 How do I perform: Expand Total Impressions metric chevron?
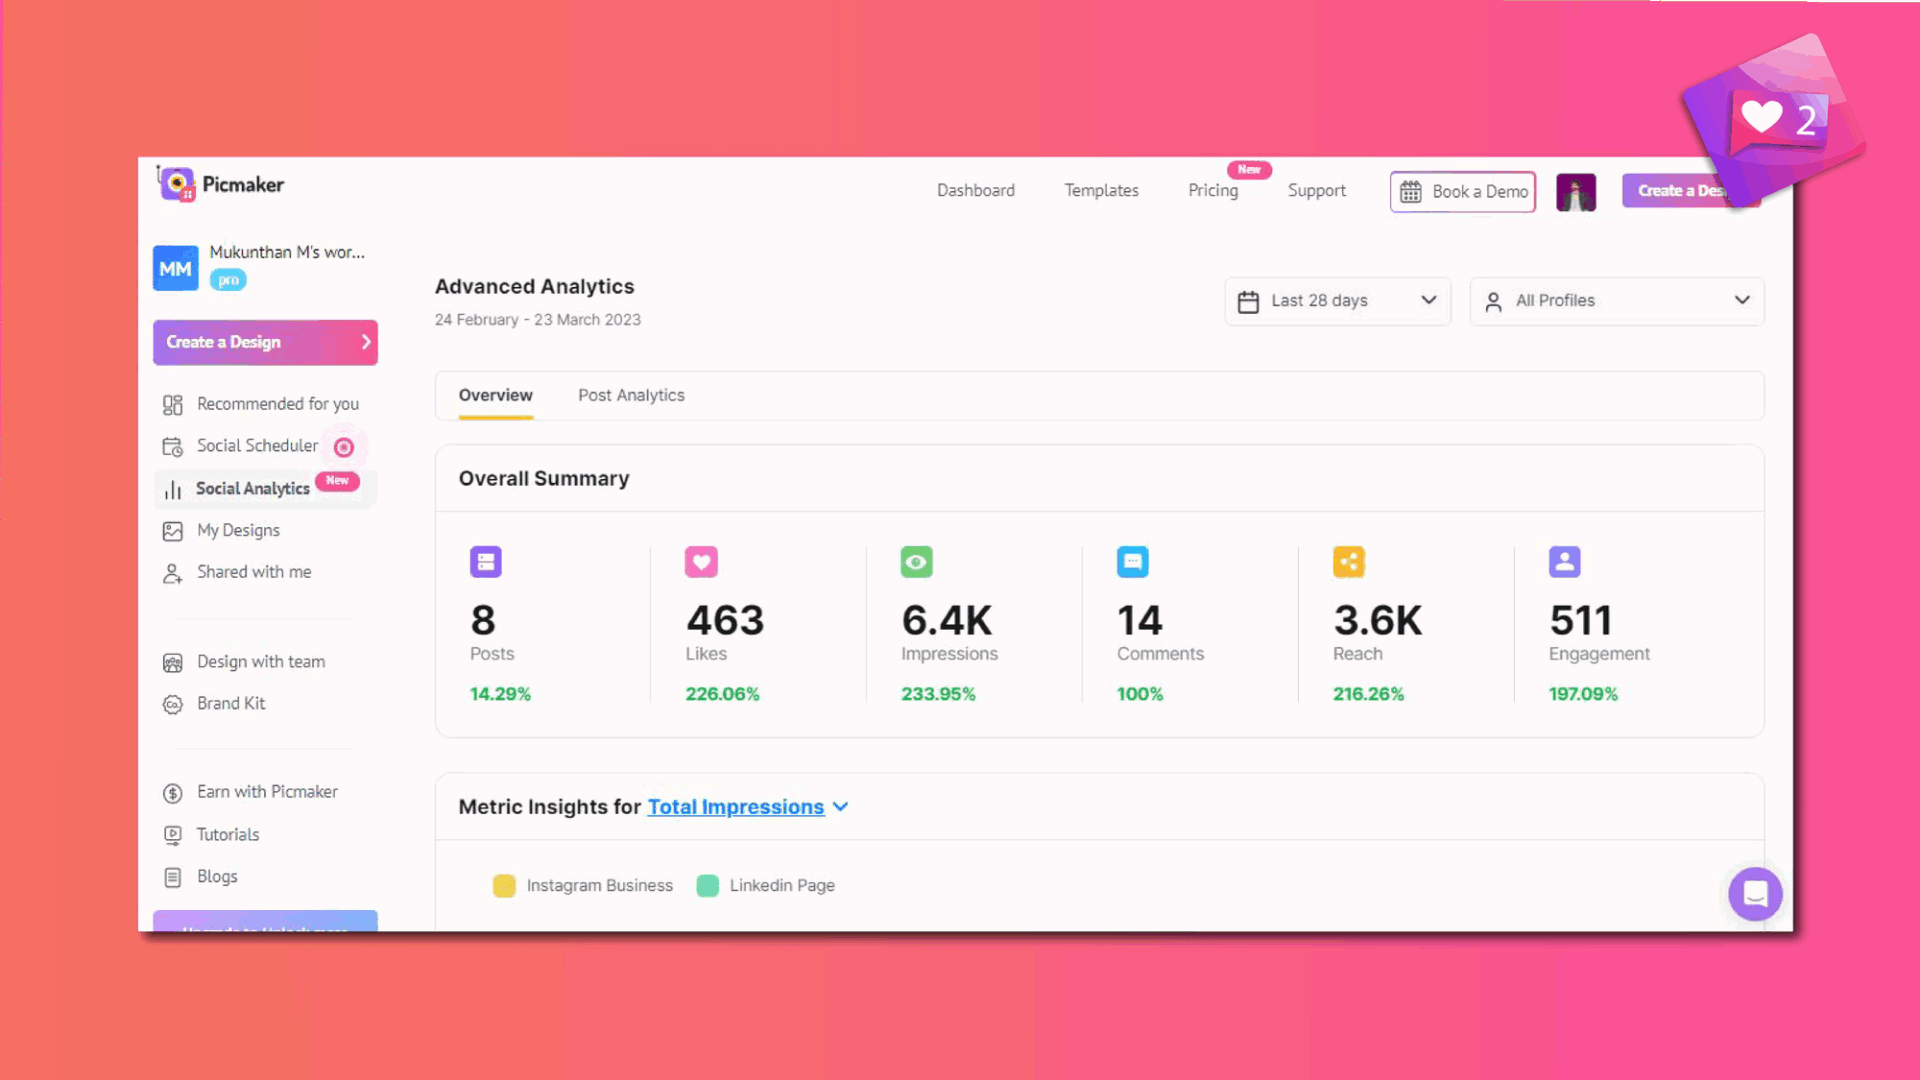(x=841, y=807)
